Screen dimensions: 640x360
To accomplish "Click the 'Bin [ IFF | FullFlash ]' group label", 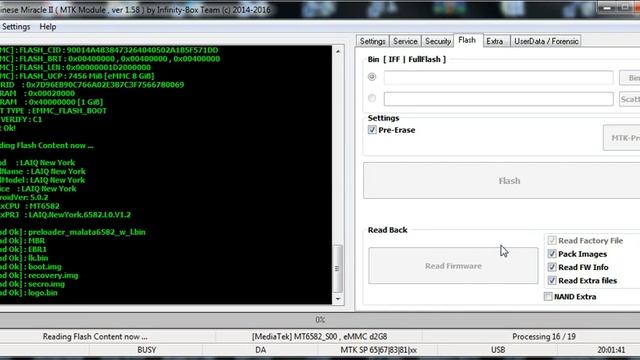I will coord(407,60).
